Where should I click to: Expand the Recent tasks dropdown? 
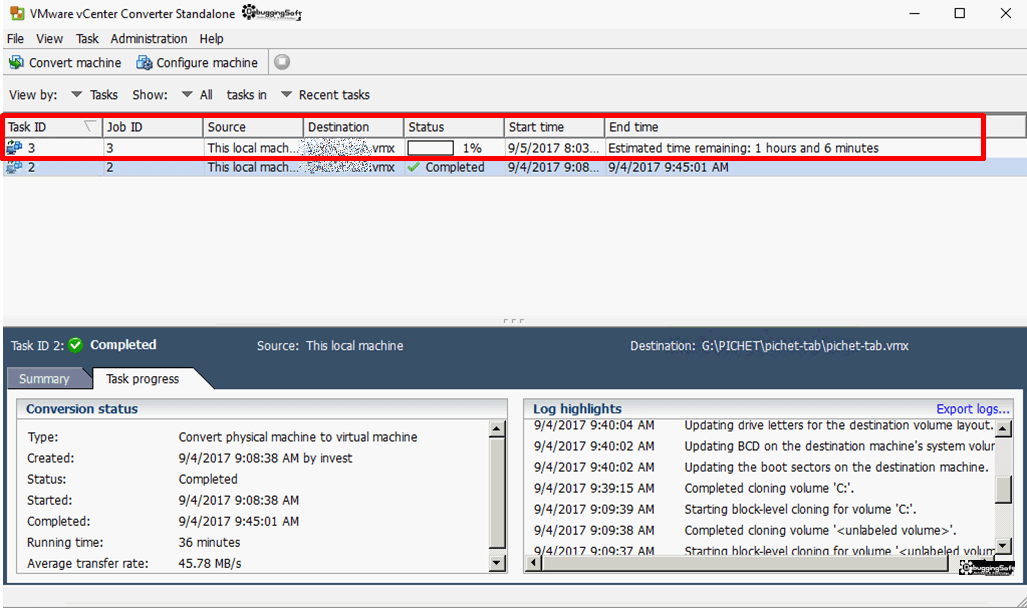[x=286, y=94]
